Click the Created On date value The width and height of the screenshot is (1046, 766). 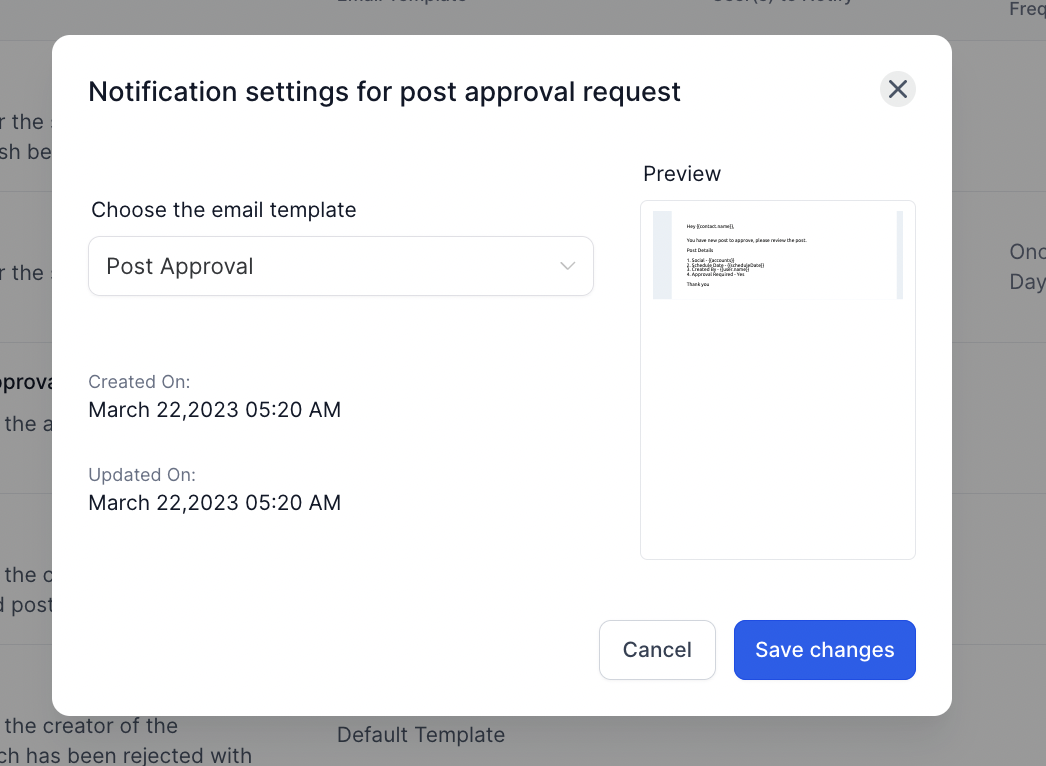click(214, 410)
